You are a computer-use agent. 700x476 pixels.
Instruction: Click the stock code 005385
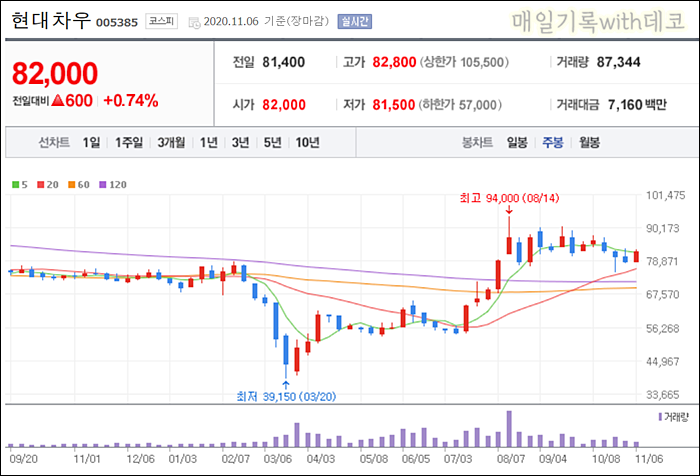click(117, 22)
